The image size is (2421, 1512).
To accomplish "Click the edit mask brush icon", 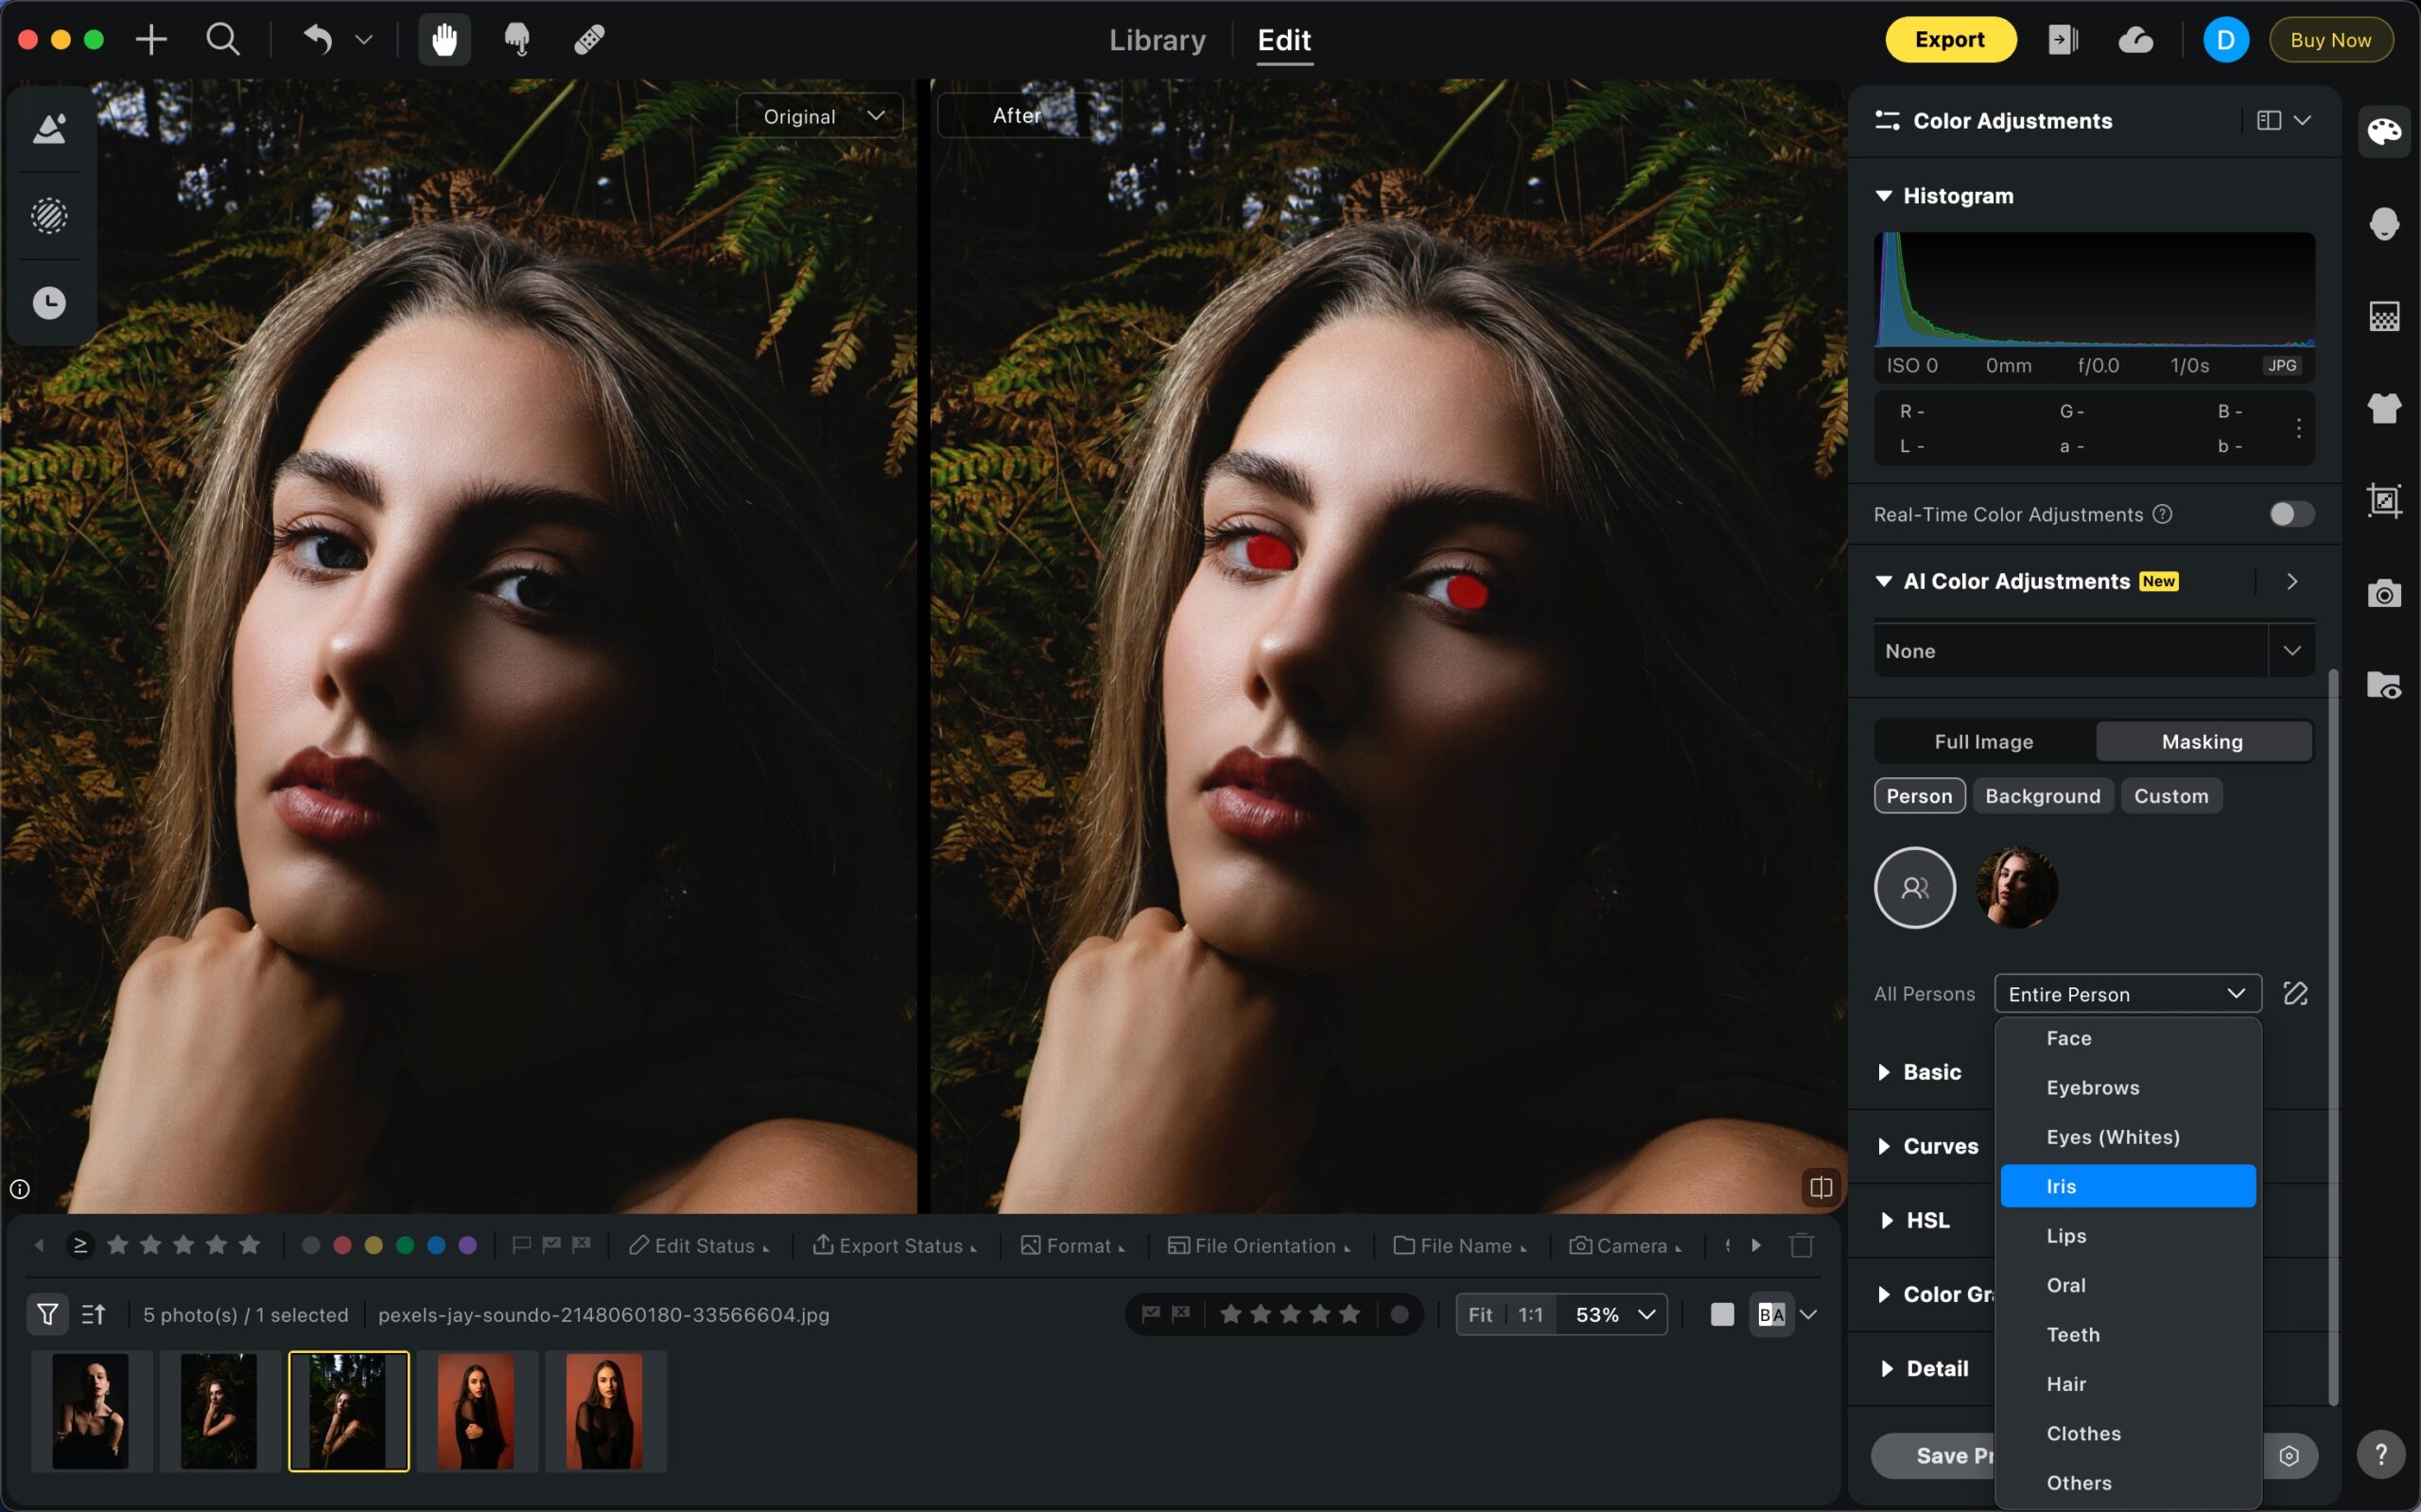I will pos(2295,993).
